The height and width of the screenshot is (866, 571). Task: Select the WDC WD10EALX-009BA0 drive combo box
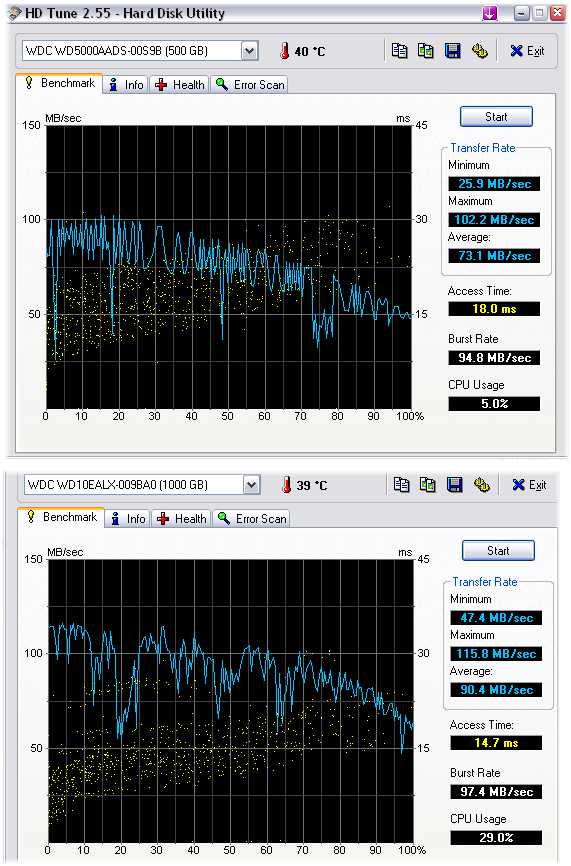point(142,485)
